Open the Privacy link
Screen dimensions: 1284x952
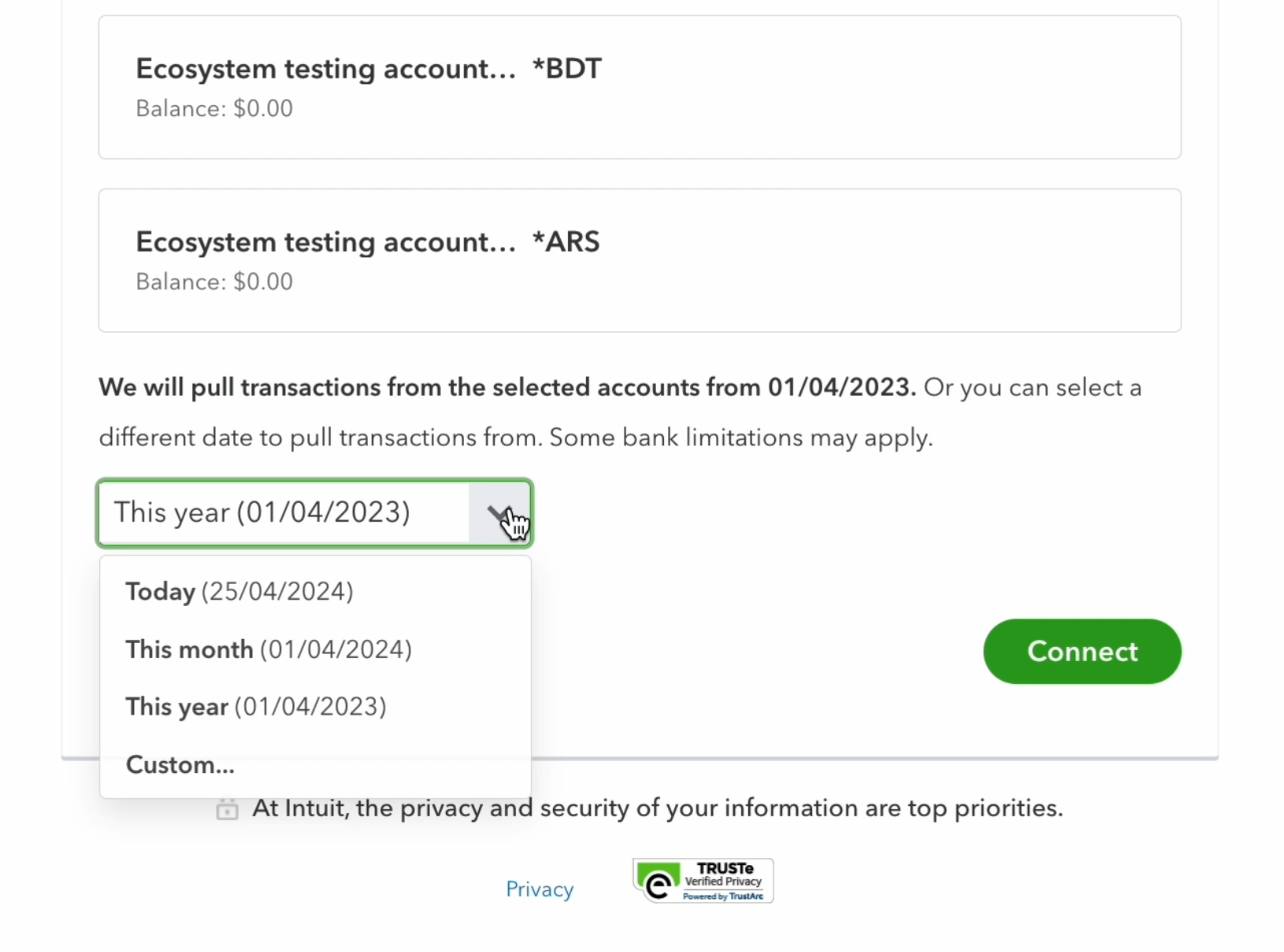click(539, 889)
